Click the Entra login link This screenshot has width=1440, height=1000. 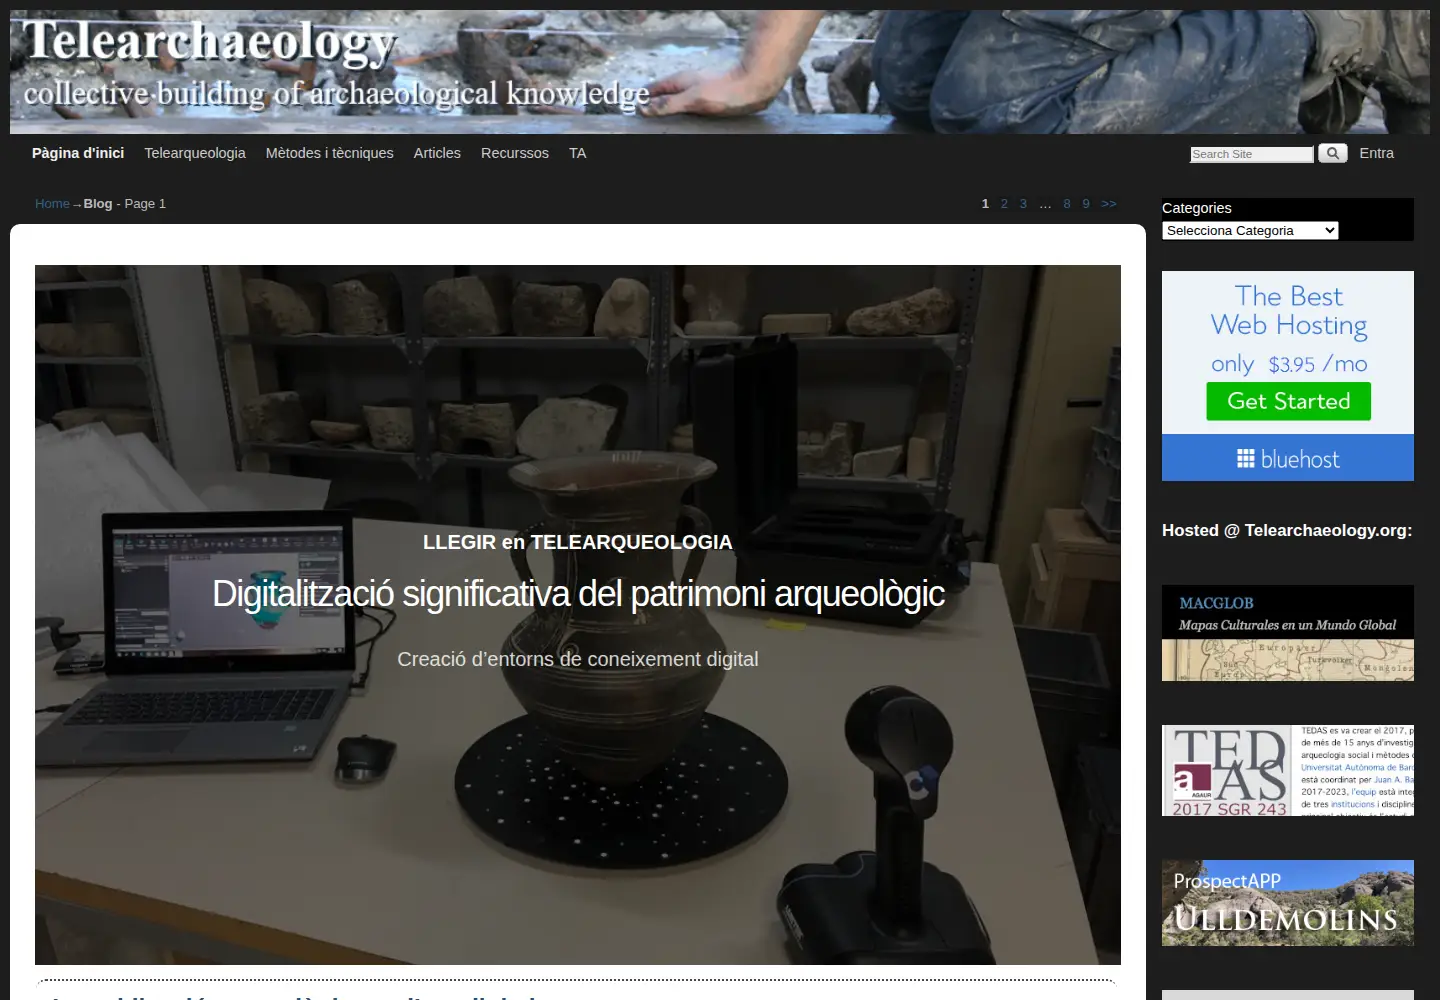pyautogui.click(x=1376, y=153)
